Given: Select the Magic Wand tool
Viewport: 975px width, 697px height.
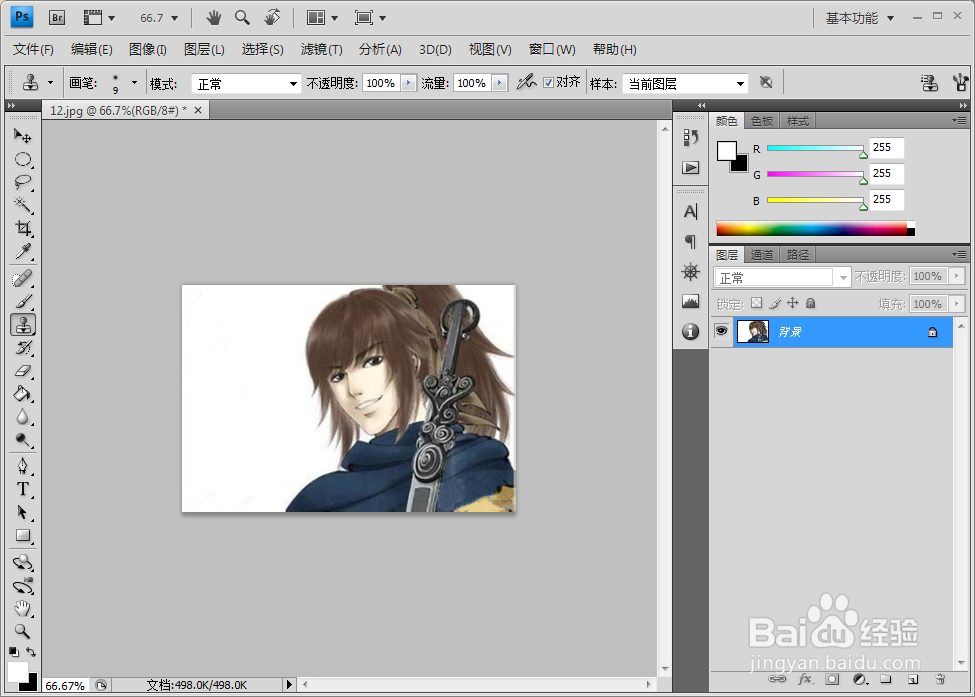Looking at the screenshot, I should pyautogui.click(x=23, y=205).
